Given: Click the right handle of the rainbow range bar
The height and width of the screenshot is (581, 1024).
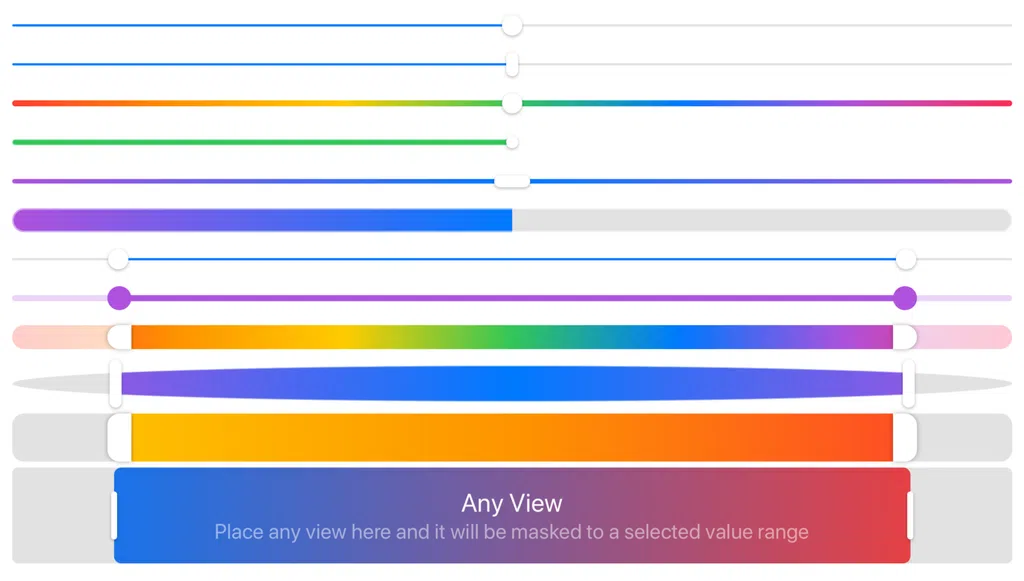Looking at the screenshot, I should click(x=905, y=337).
